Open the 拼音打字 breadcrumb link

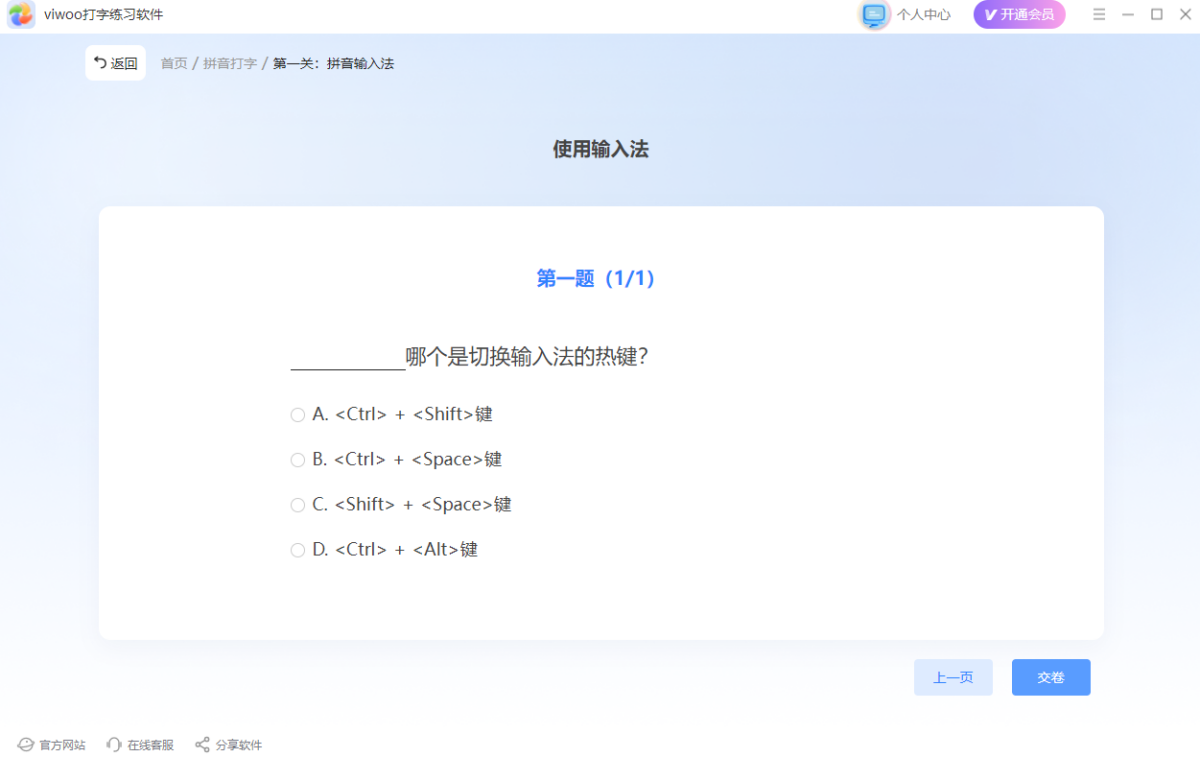[230, 63]
